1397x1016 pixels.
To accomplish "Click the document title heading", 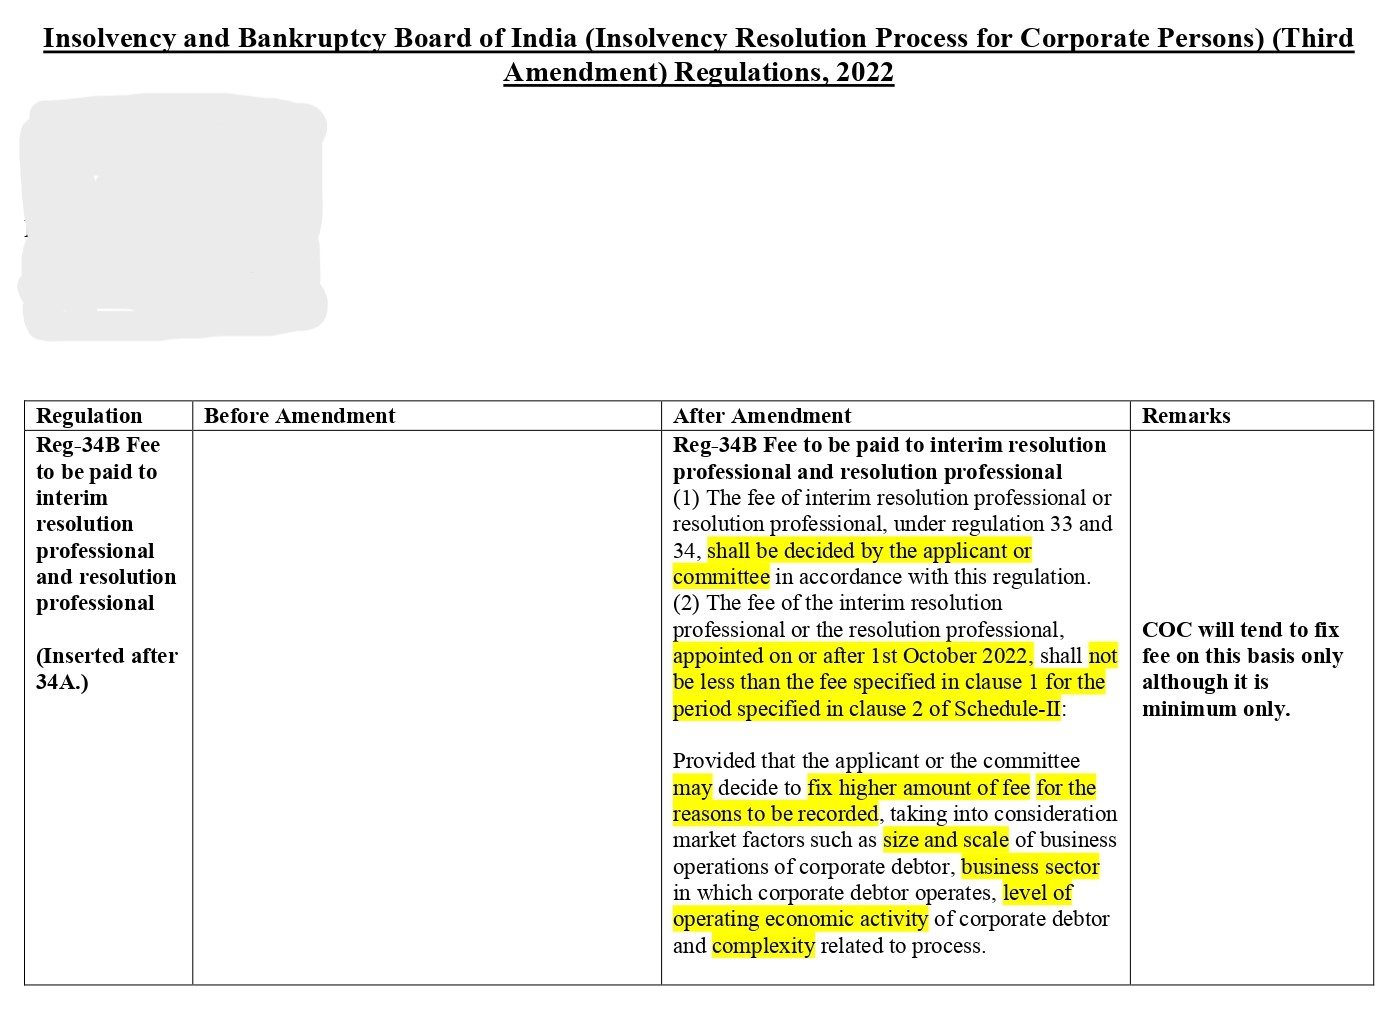I will point(698,55).
